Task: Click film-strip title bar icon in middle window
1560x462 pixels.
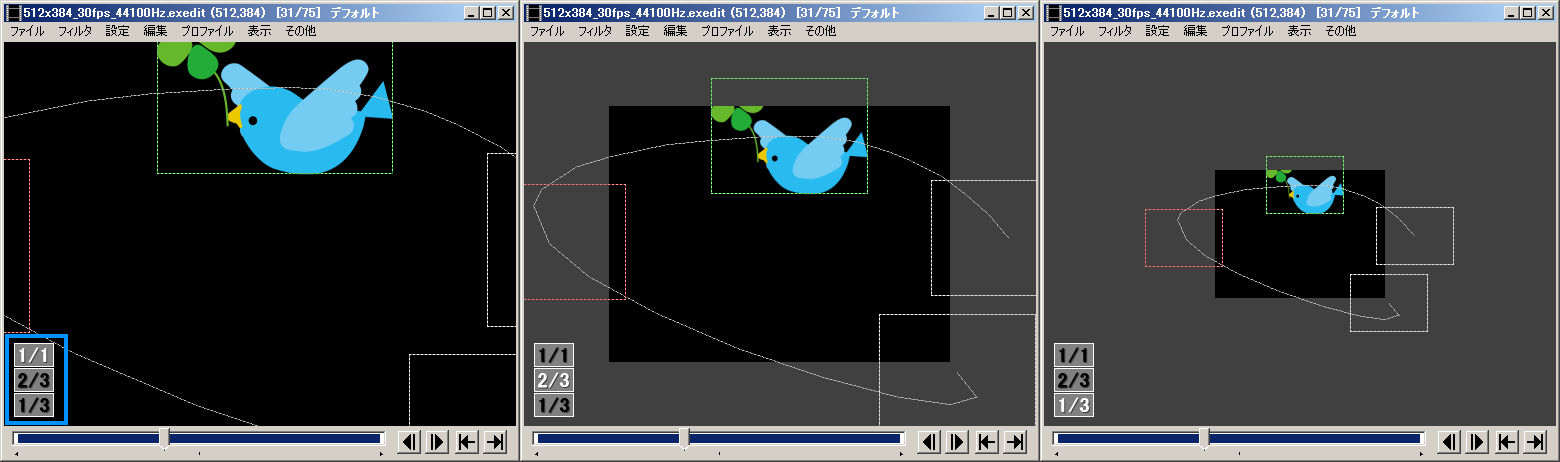Action: click(534, 12)
